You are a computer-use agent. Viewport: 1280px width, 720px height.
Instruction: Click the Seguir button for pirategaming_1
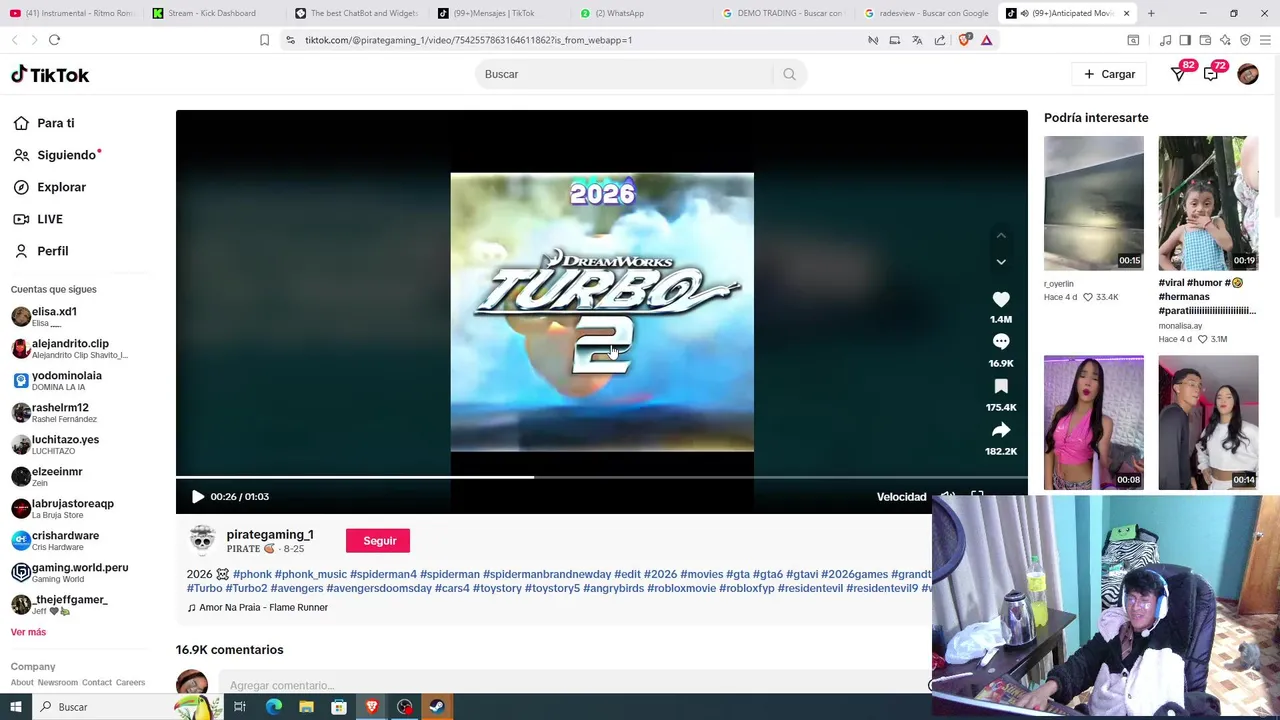(378, 541)
